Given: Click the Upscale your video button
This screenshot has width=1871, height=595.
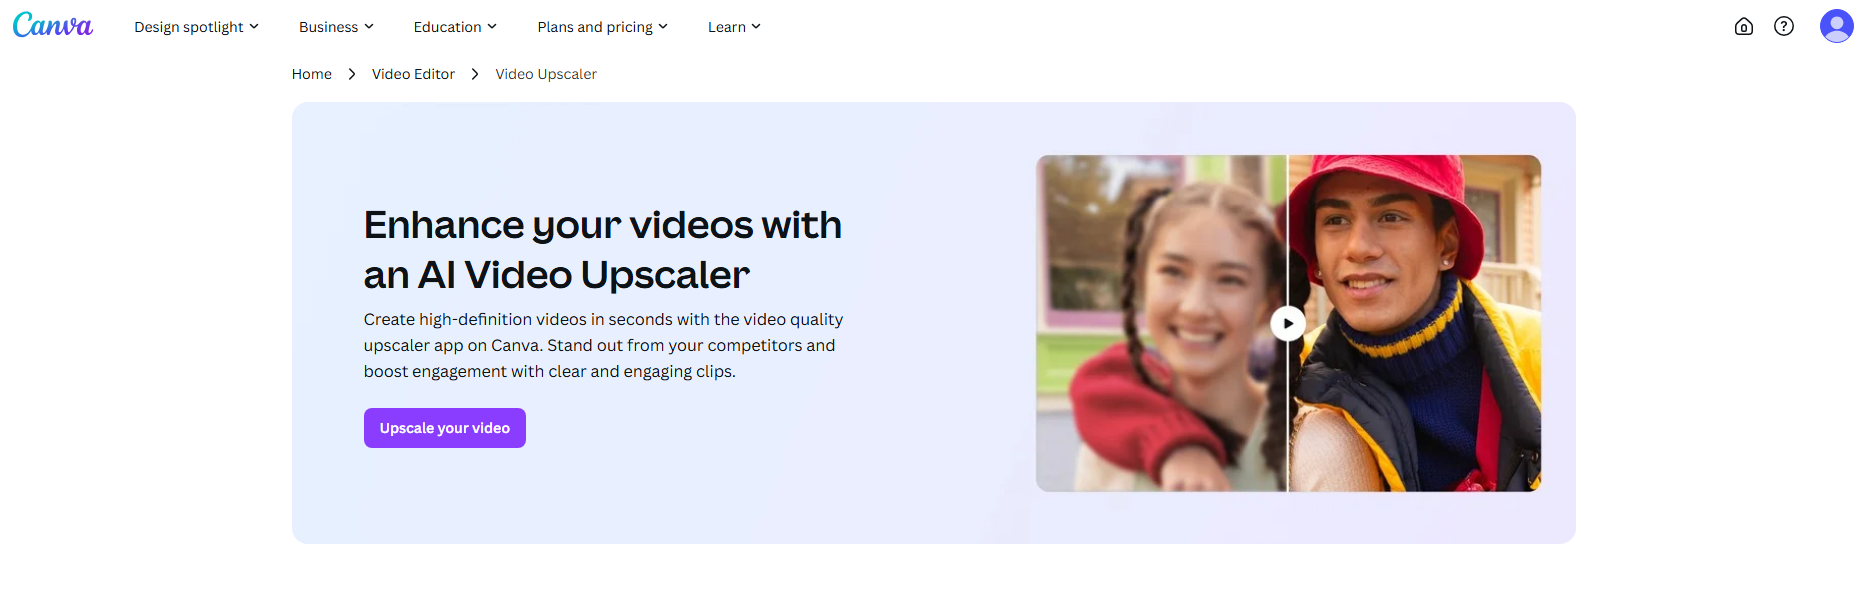Looking at the screenshot, I should [445, 428].
